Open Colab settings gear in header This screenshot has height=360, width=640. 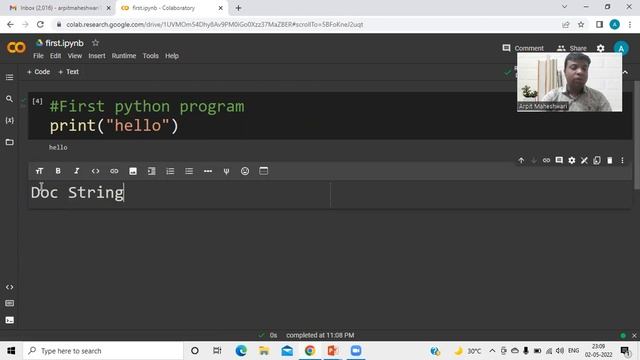point(600,48)
